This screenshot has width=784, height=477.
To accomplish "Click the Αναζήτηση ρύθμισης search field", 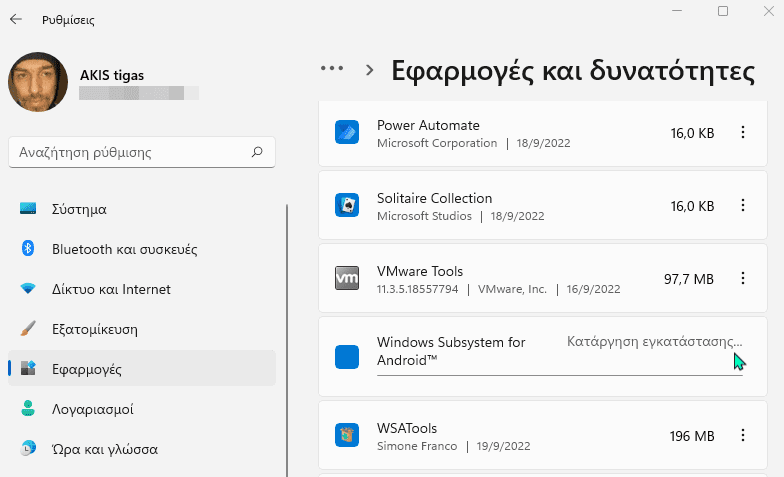I will click(x=142, y=152).
